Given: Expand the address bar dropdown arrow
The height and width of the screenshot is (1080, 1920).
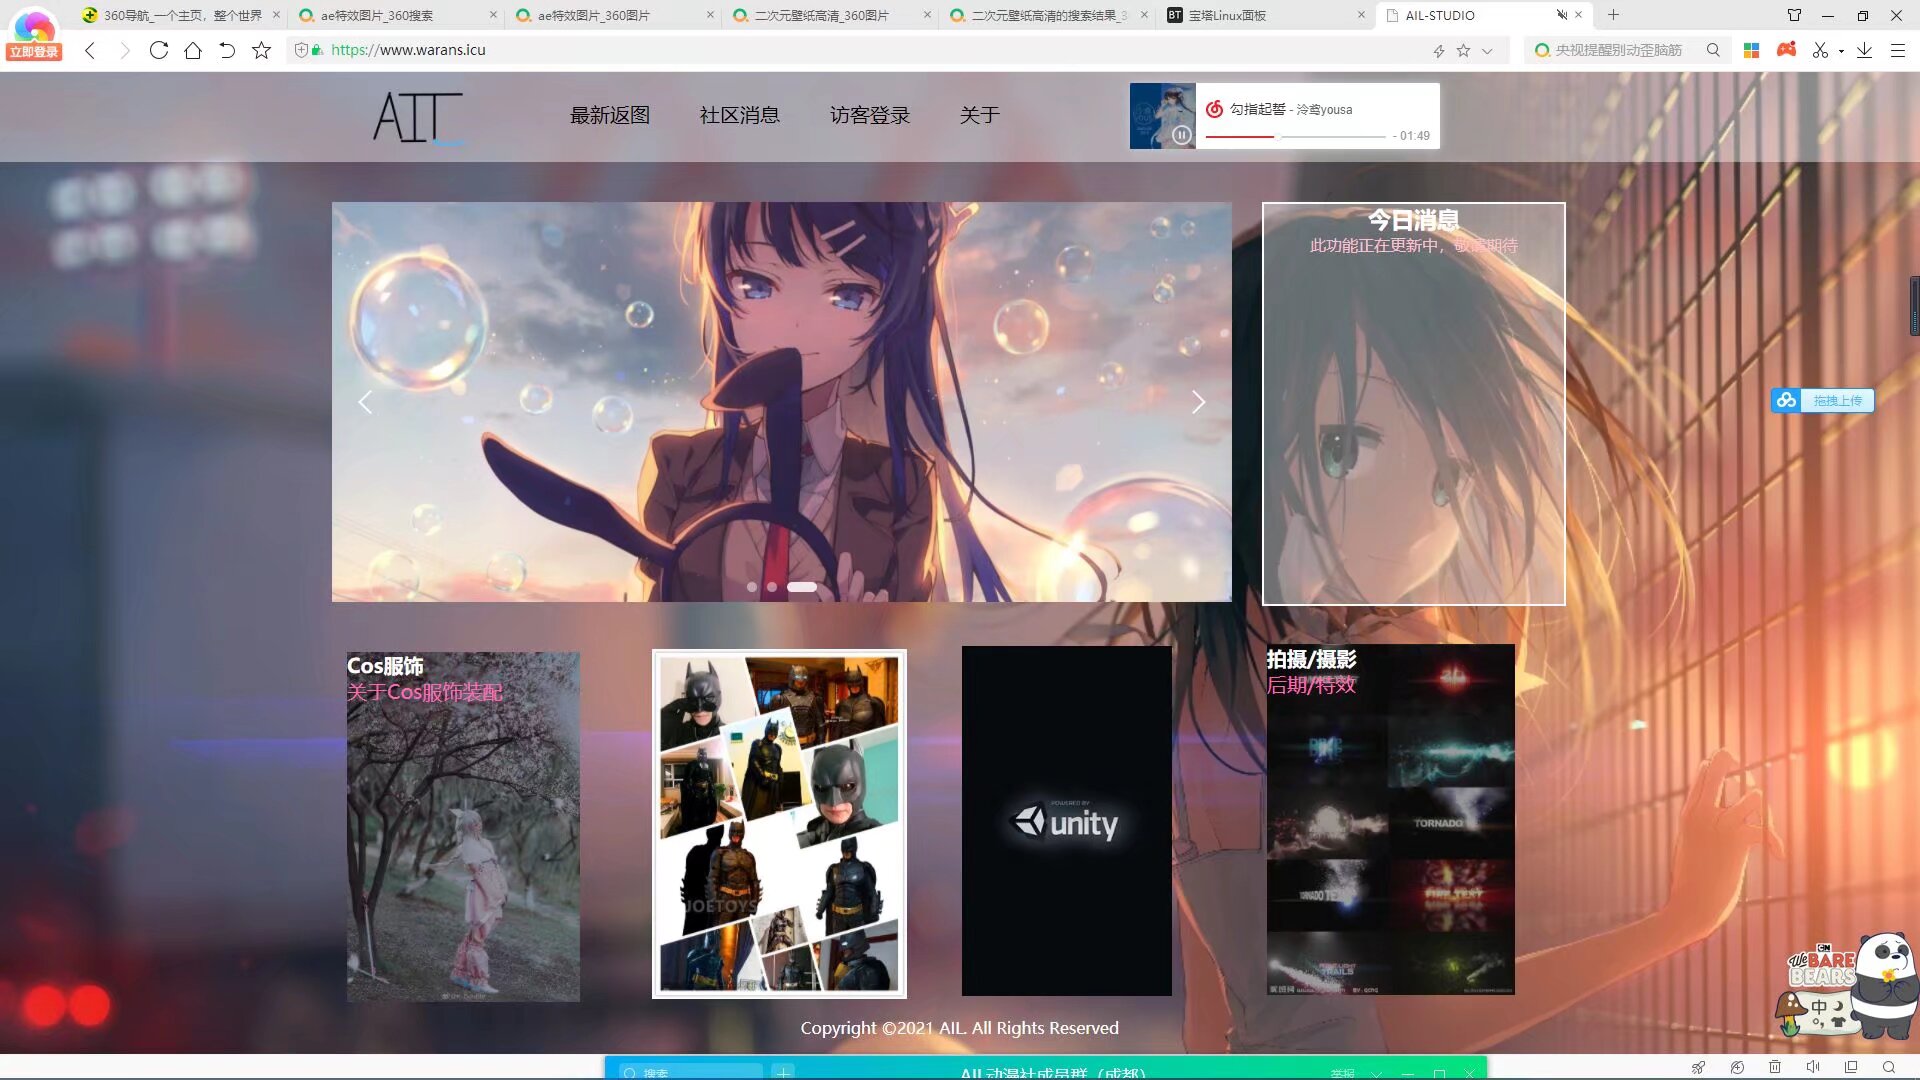Looking at the screenshot, I should click(1487, 51).
